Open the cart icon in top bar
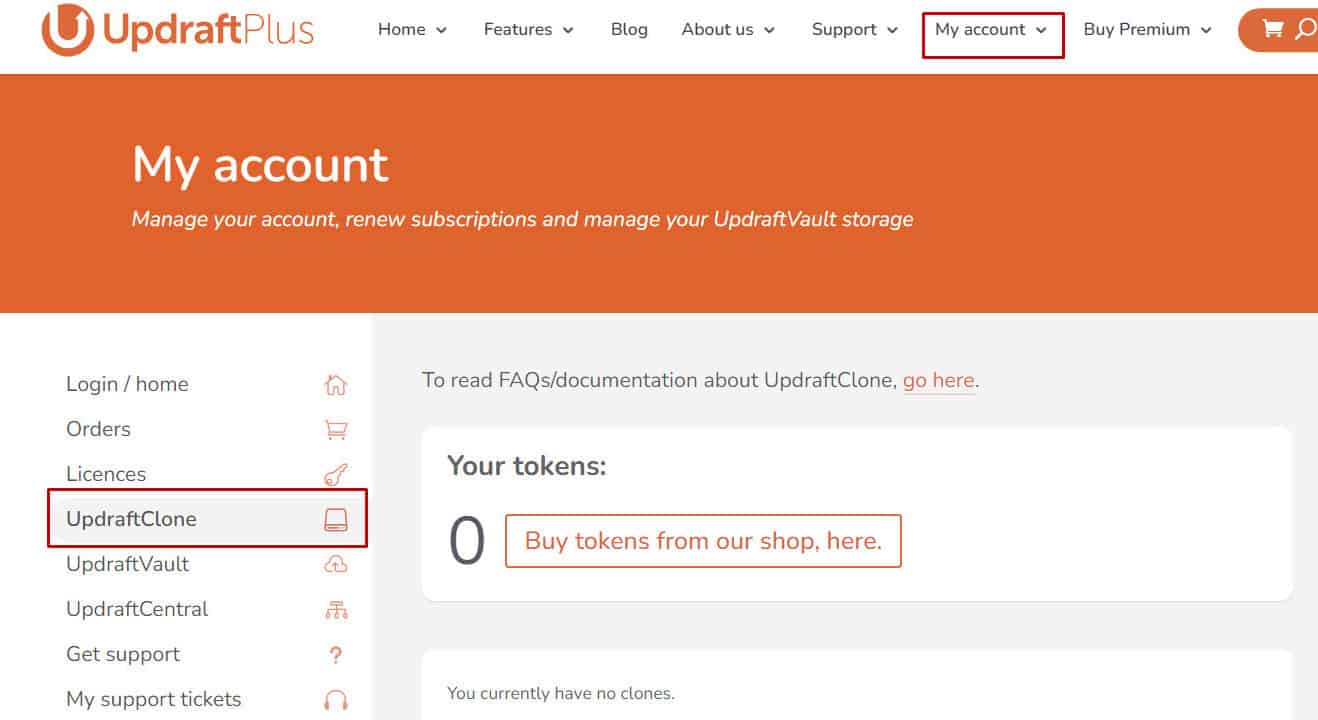Viewport: 1318px width, 720px height. click(x=1272, y=29)
